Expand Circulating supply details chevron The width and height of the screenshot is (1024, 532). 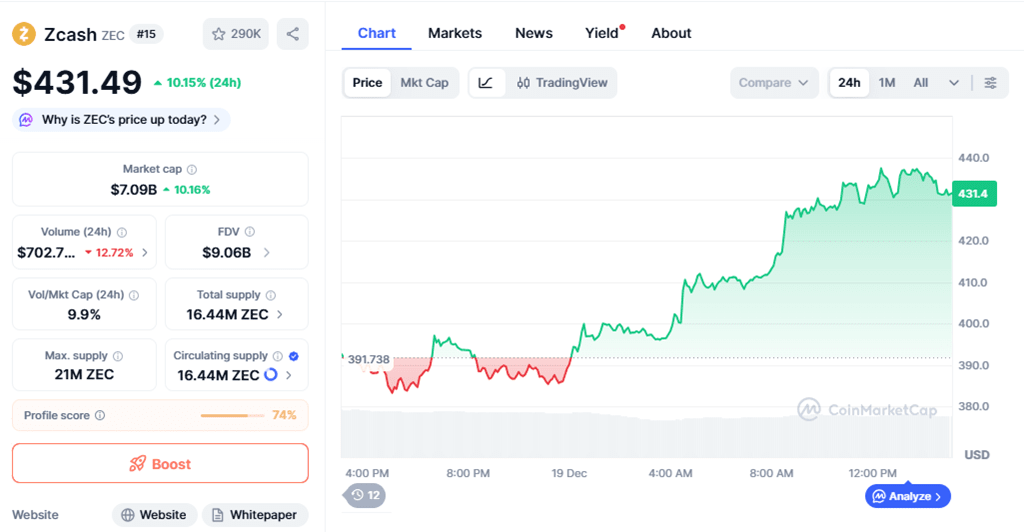[289, 375]
